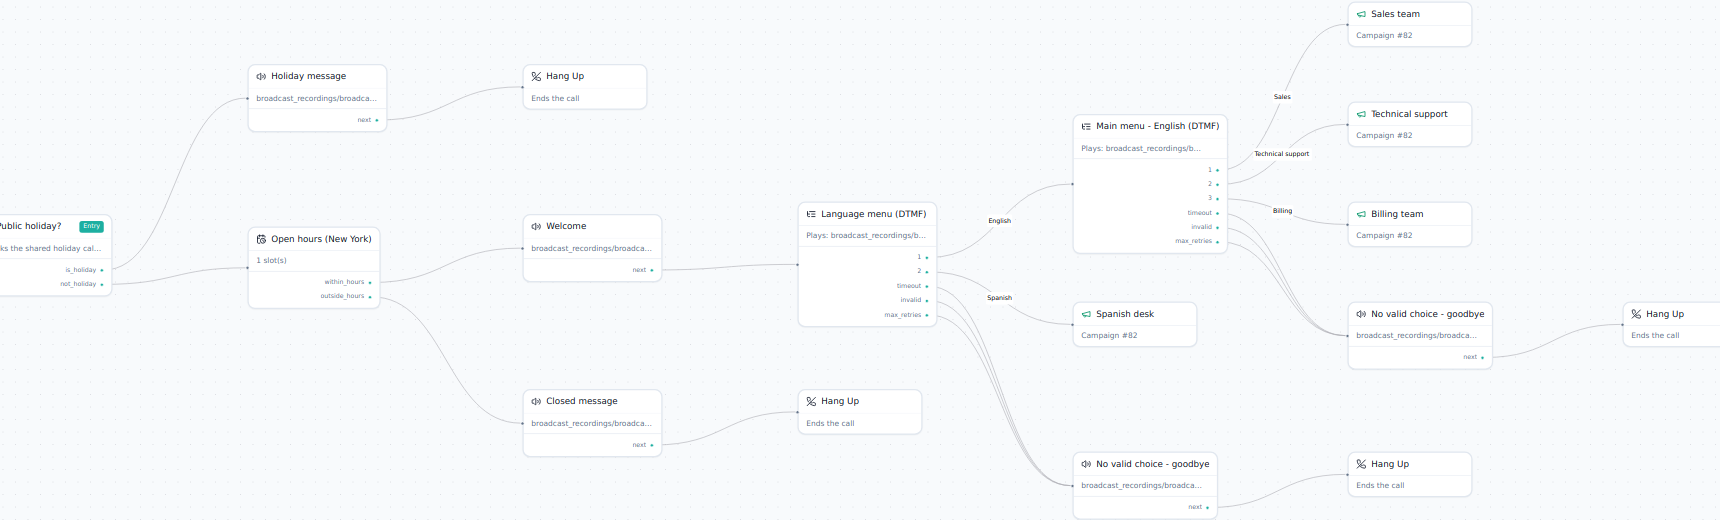
Task: Click the next port on Welcome node
Action: click(x=652, y=270)
